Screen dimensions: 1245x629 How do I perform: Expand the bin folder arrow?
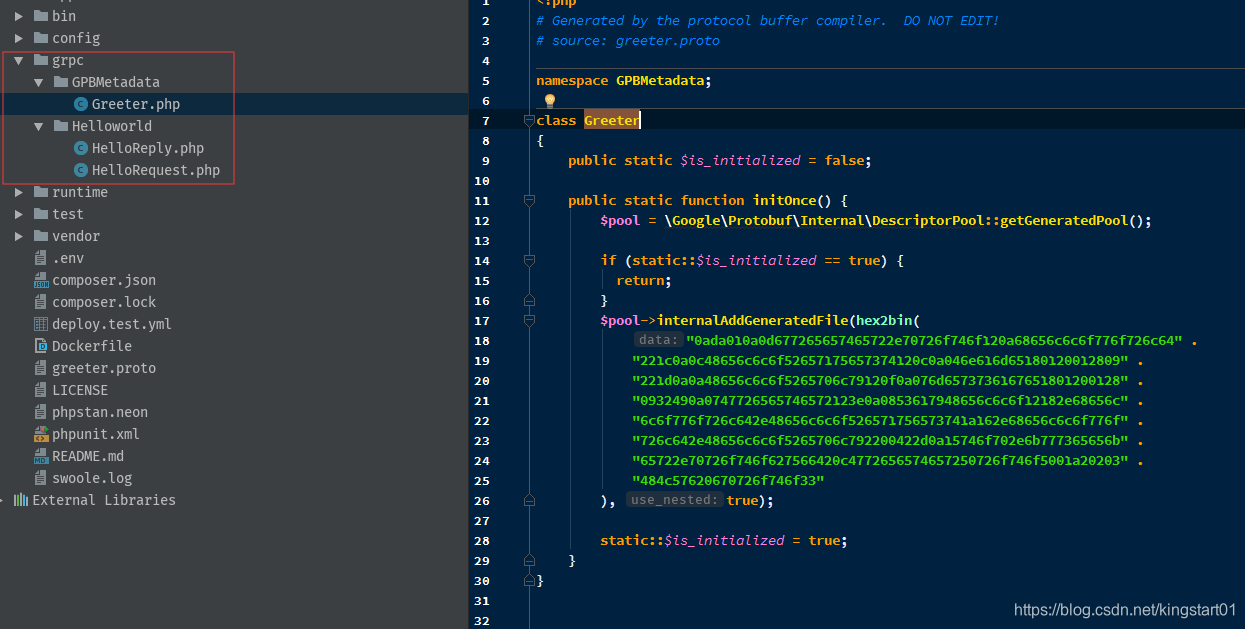coord(19,16)
